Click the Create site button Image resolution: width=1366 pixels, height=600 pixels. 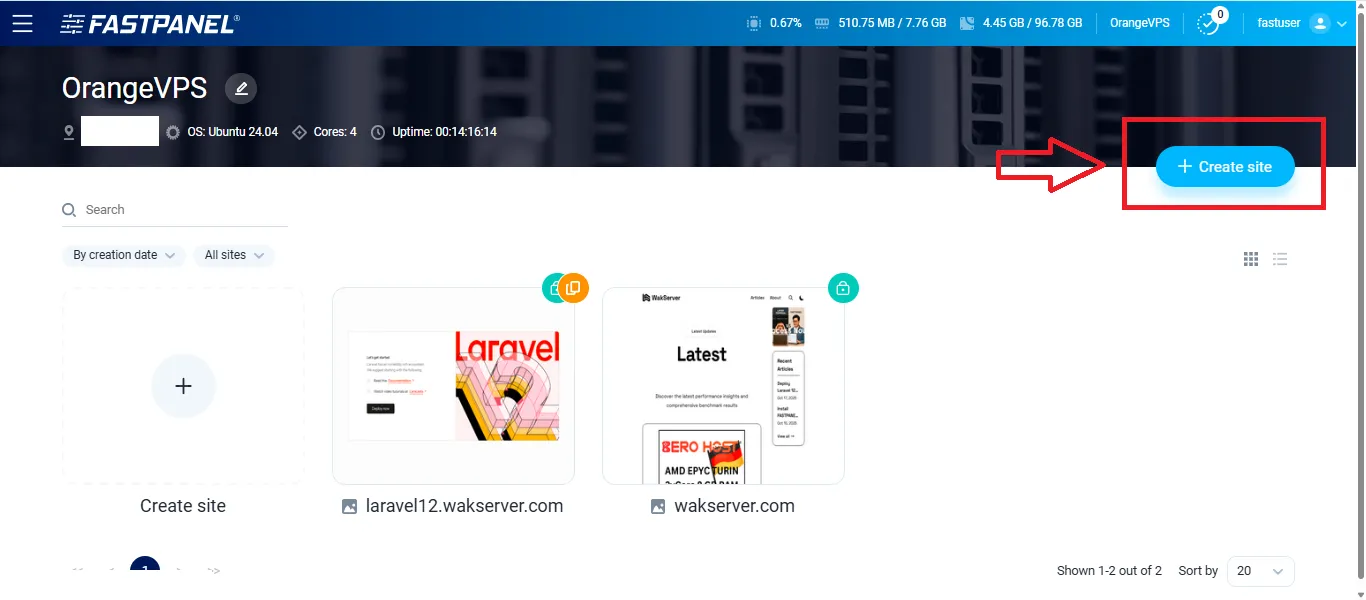[1224, 166]
